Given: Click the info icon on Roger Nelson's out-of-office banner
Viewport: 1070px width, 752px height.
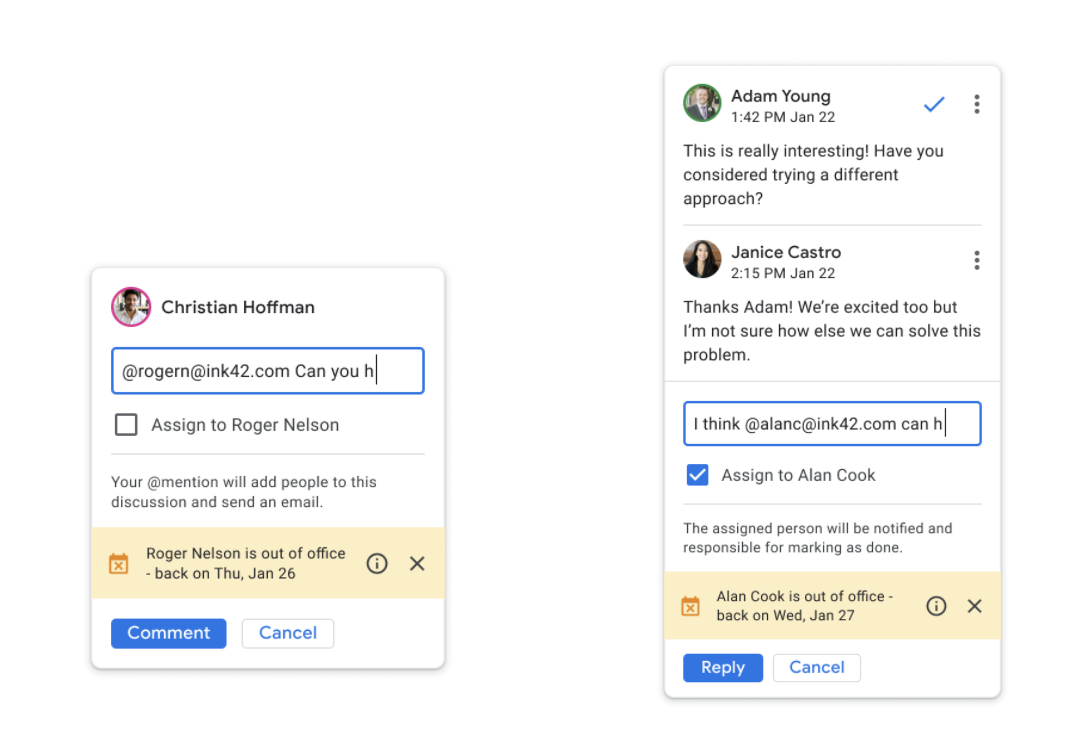Looking at the screenshot, I should click(x=377, y=563).
